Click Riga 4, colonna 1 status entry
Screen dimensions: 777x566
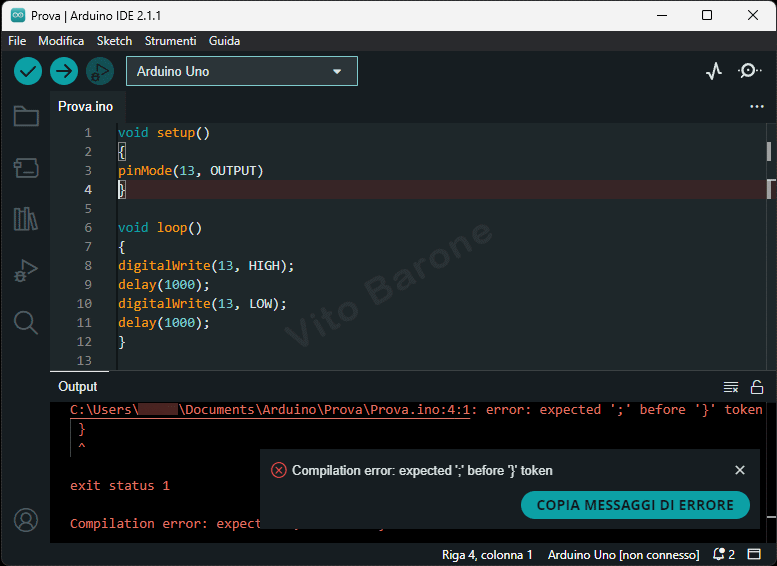487,555
